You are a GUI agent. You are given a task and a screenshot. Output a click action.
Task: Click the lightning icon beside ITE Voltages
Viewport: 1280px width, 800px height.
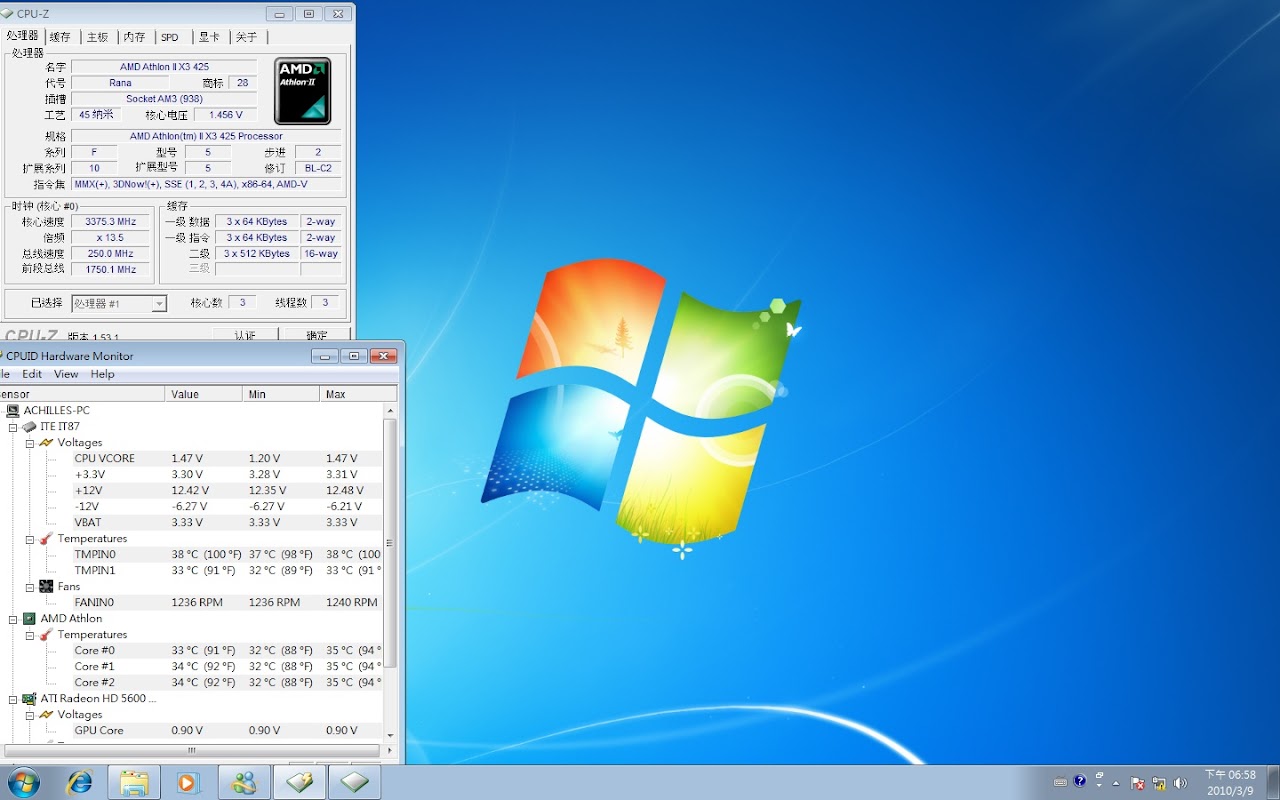46,442
